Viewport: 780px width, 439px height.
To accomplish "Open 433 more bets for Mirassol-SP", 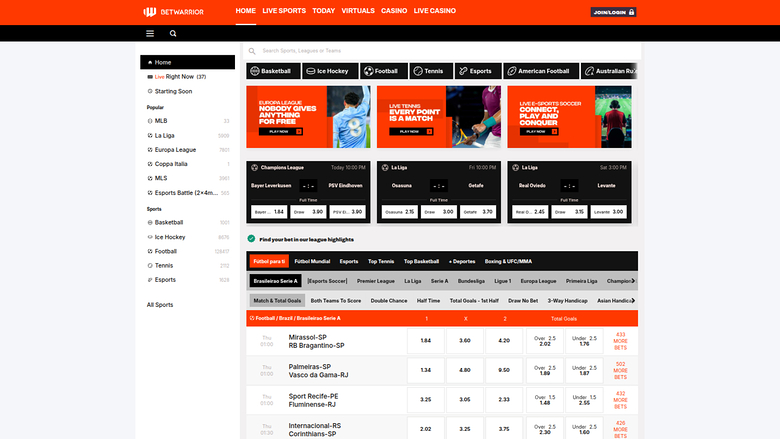I will 620,341.
